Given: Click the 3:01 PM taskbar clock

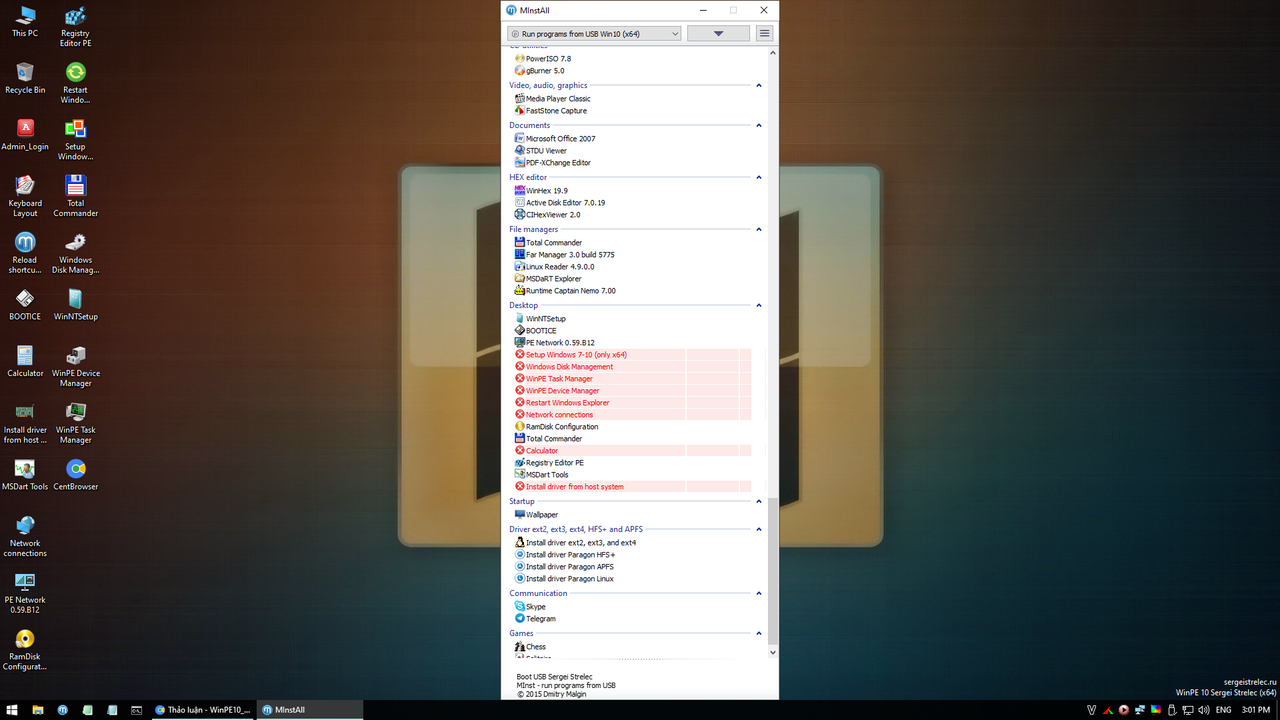Looking at the screenshot, I should pos(1255,710).
